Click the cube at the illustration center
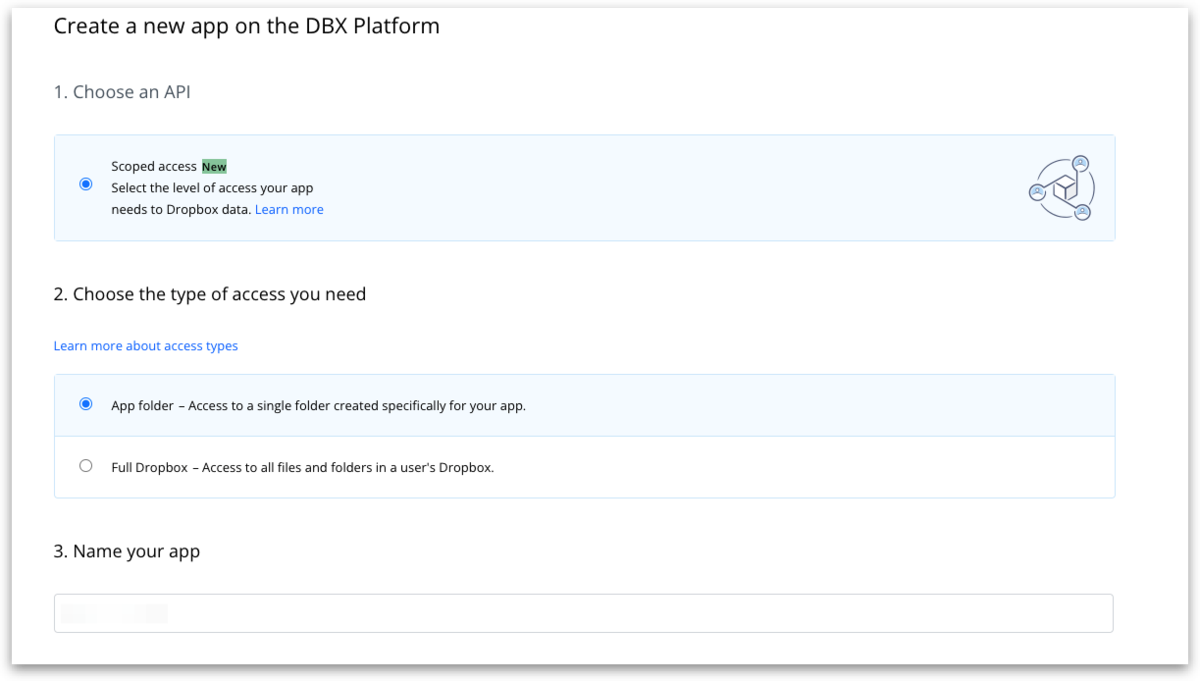1200x681 pixels. [x=1067, y=188]
